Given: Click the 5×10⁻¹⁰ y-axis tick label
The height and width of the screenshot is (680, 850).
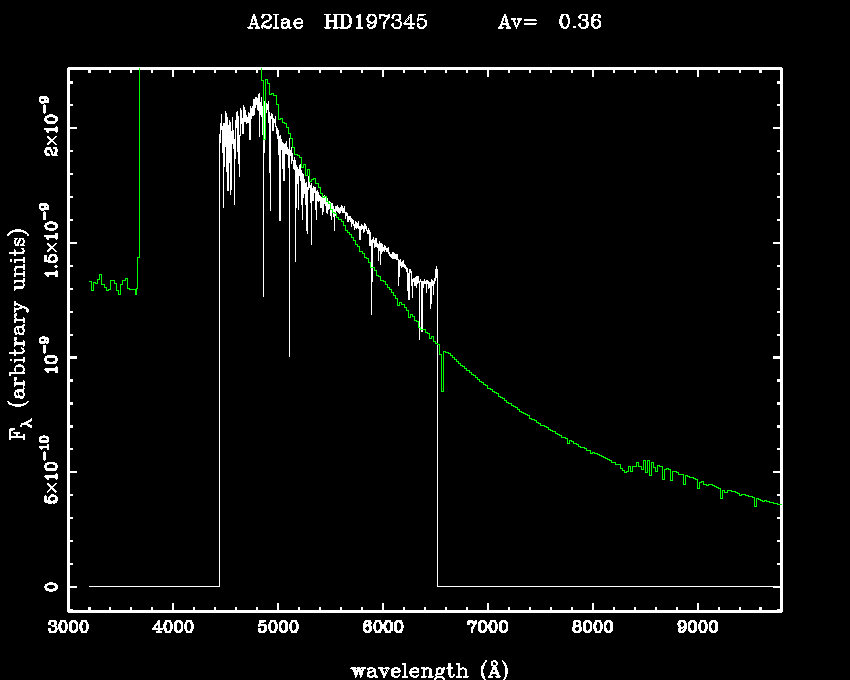Looking at the screenshot, I should (49, 472).
